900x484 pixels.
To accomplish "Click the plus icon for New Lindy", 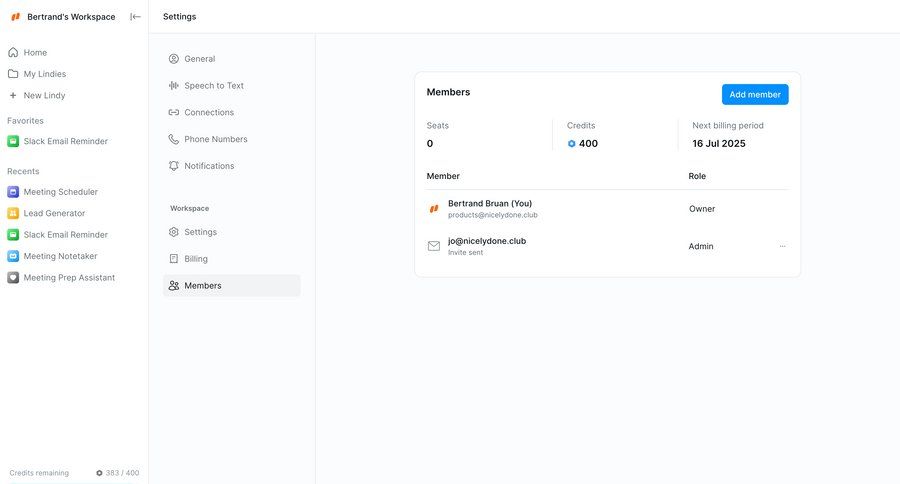I will coord(13,95).
